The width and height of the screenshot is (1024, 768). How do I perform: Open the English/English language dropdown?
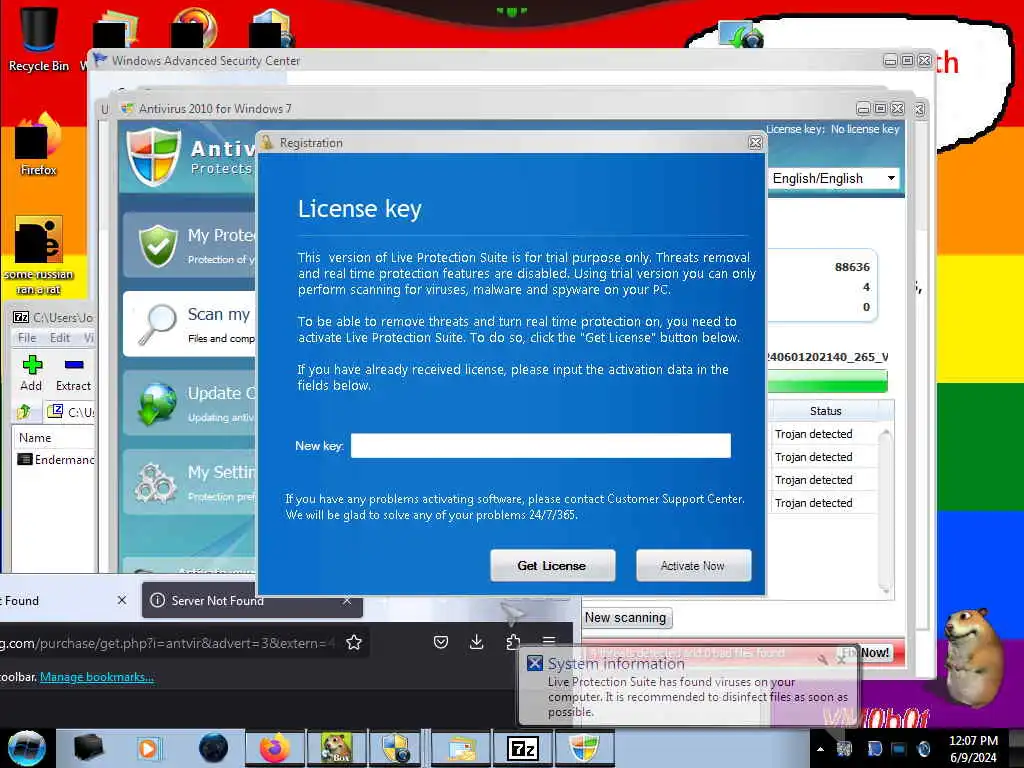(834, 178)
